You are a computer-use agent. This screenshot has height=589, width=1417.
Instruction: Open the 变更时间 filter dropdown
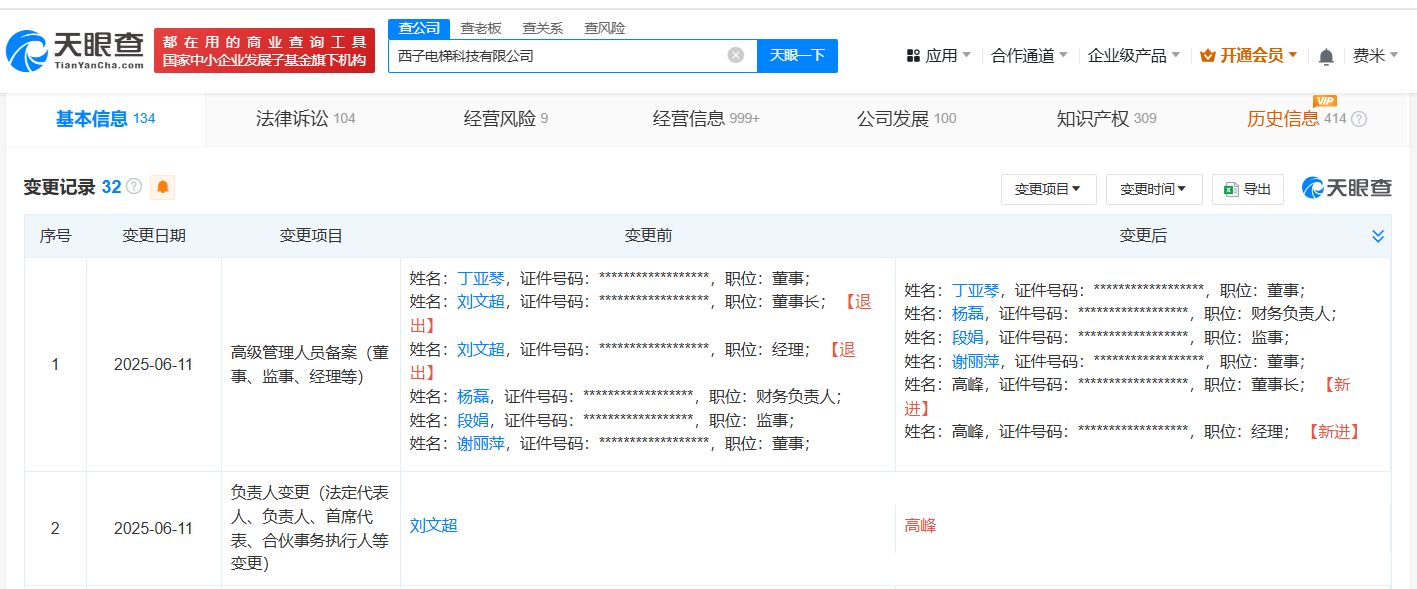point(1153,189)
